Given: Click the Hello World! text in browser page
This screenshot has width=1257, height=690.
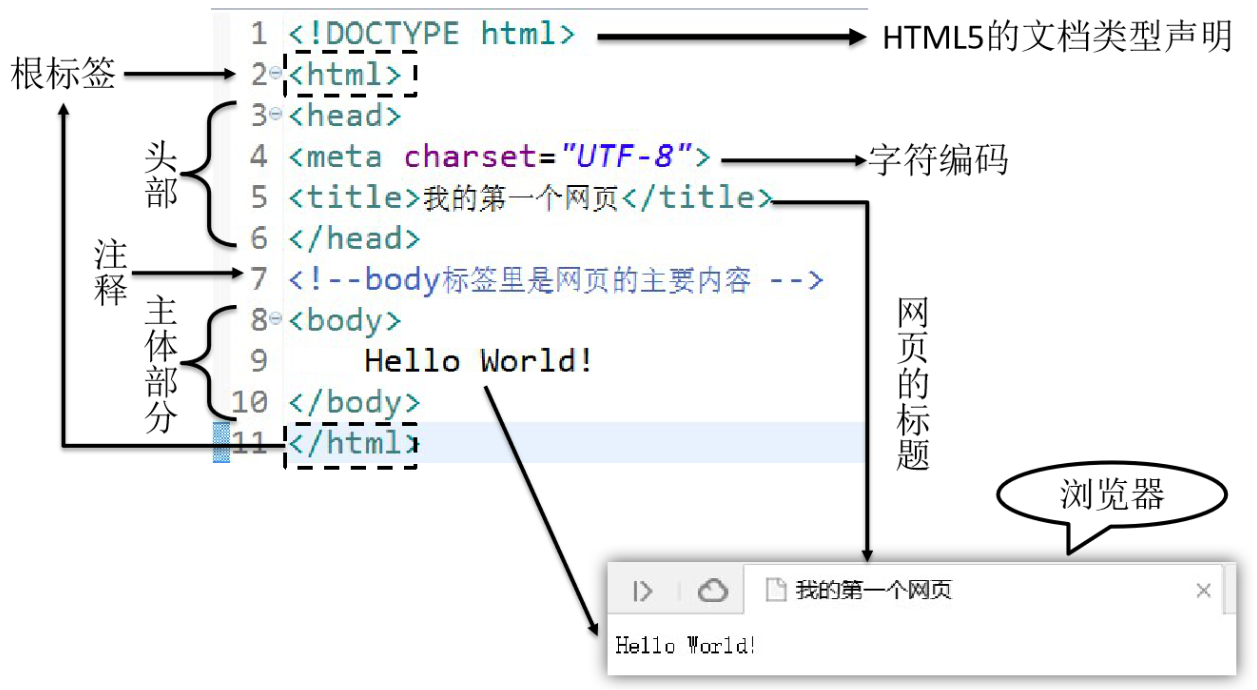Looking at the screenshot, I should tap(686, 646).
